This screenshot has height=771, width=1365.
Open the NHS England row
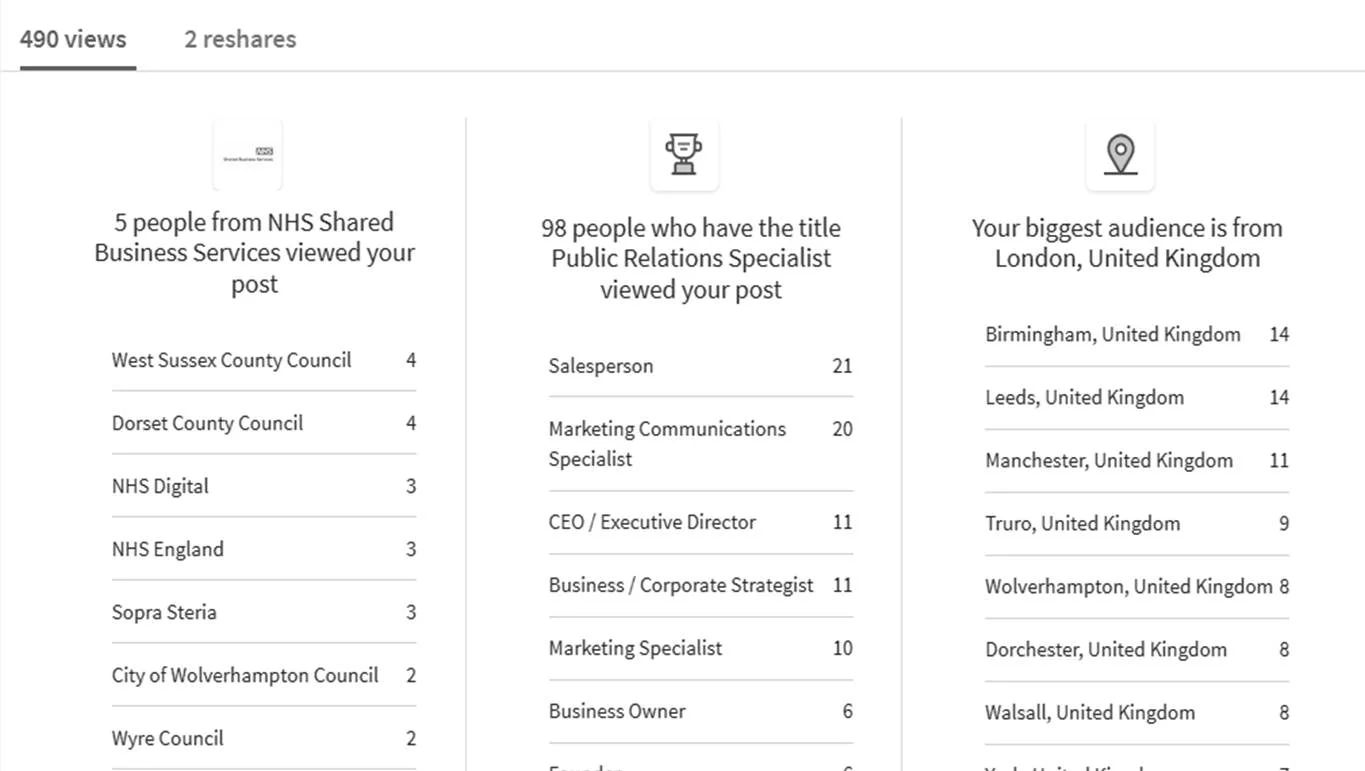click(264, 549)
